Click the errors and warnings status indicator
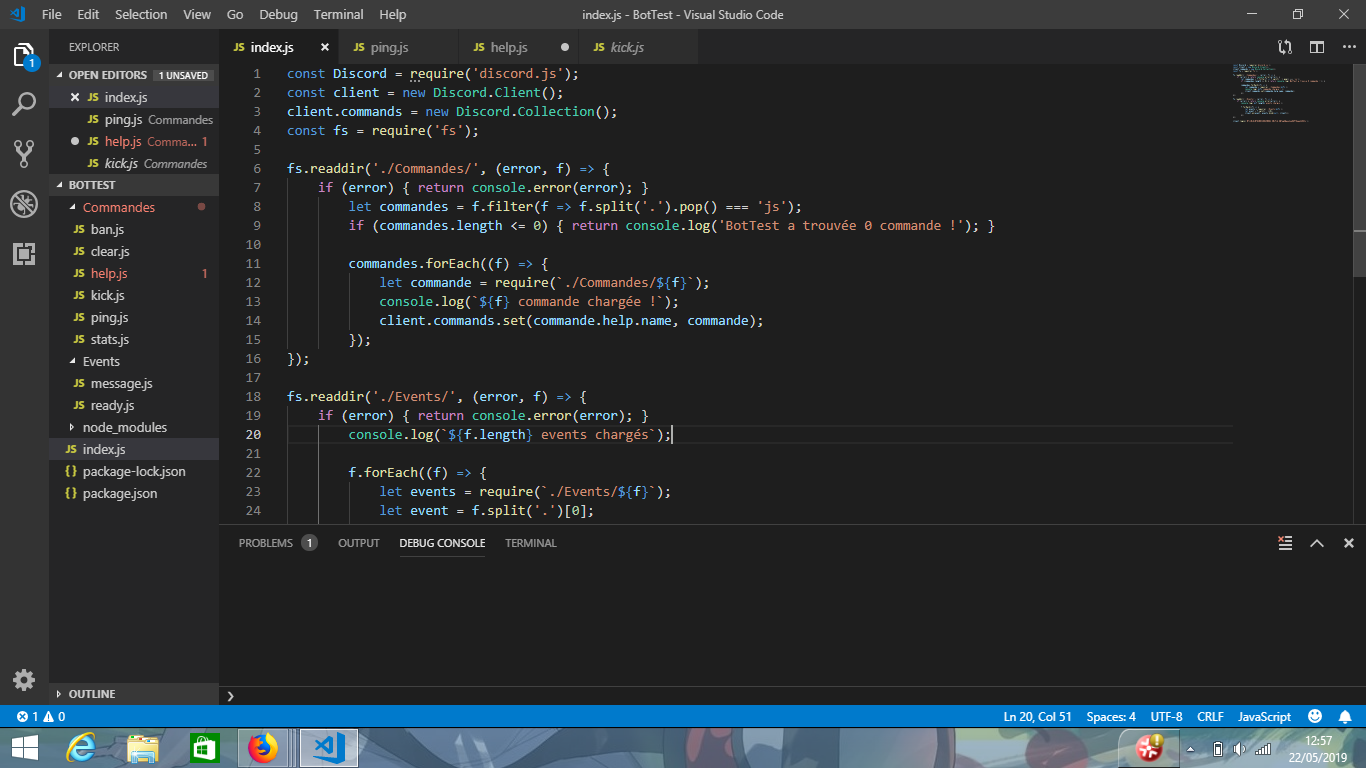 tap(41, 717)
